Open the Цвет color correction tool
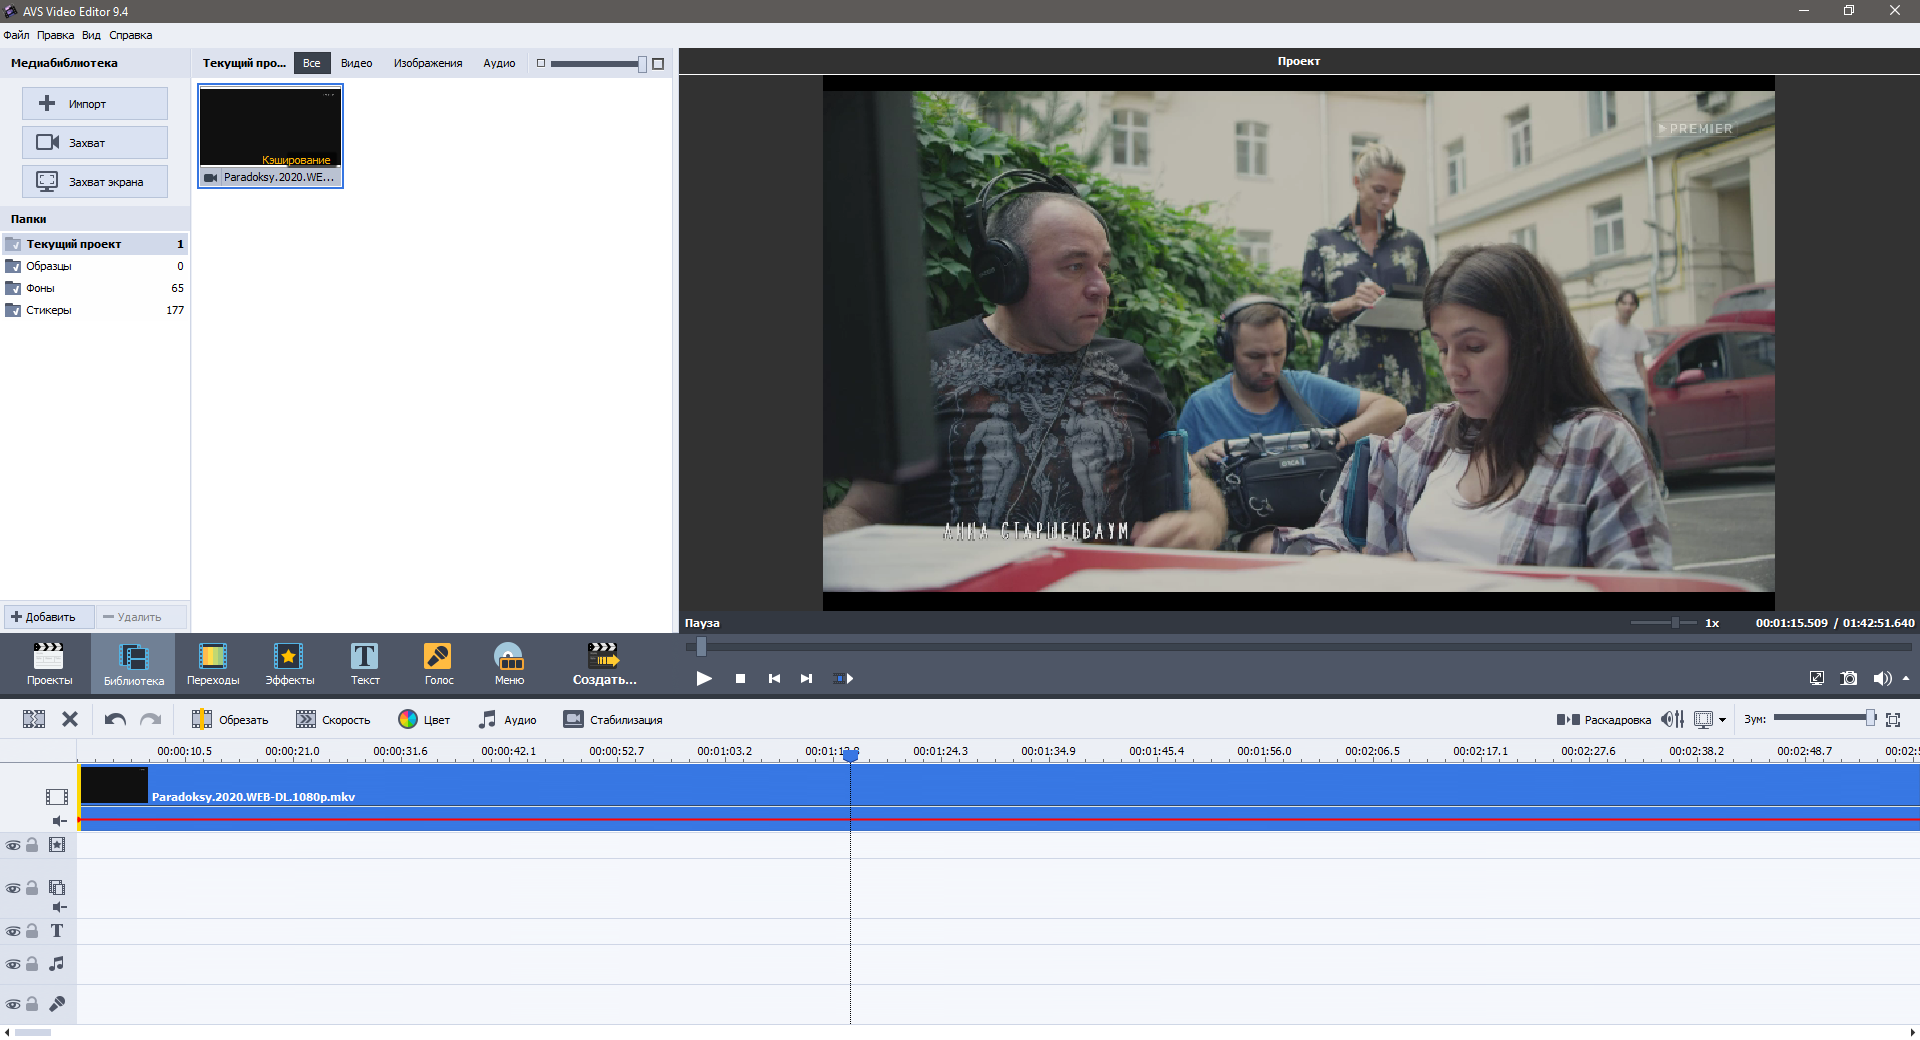1920x1040 pixels. pyautogui.click(x=424, y=719)
